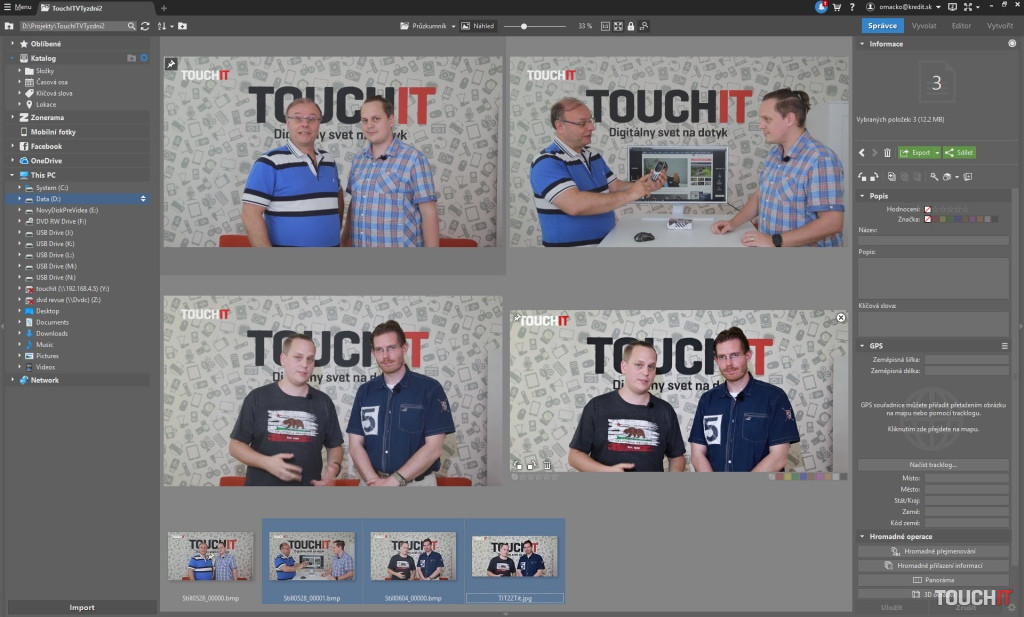Remove the fourth preview with its X icon
1024x617 pixels.
(840, 317)
